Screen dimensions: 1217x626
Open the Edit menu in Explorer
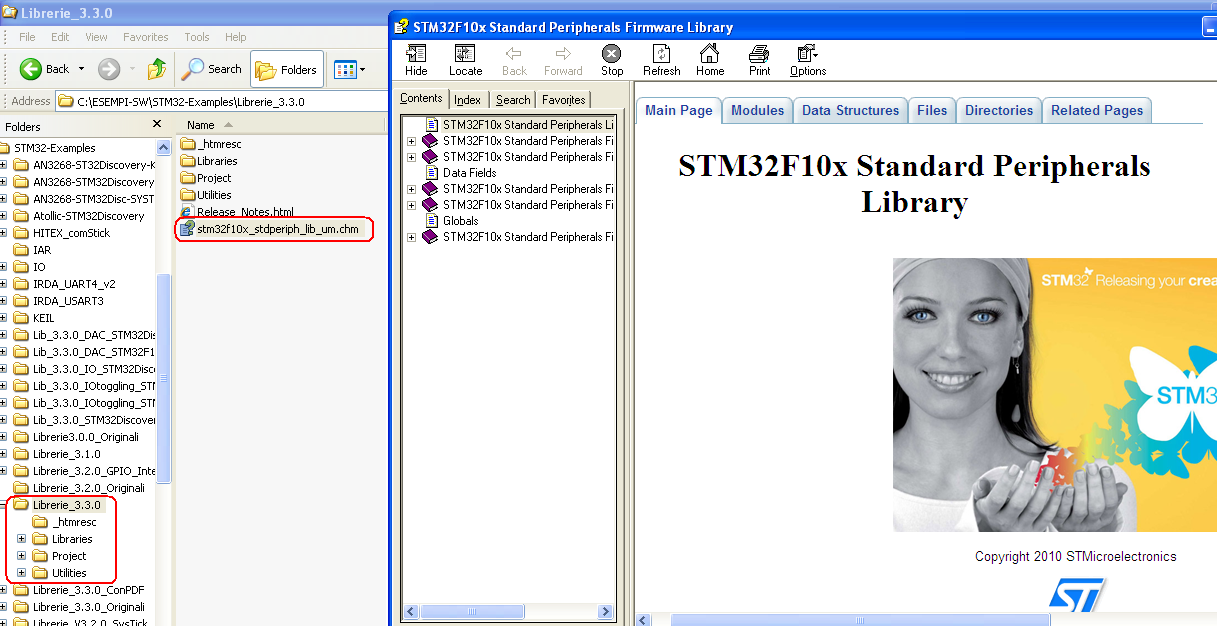click(60, 37)
